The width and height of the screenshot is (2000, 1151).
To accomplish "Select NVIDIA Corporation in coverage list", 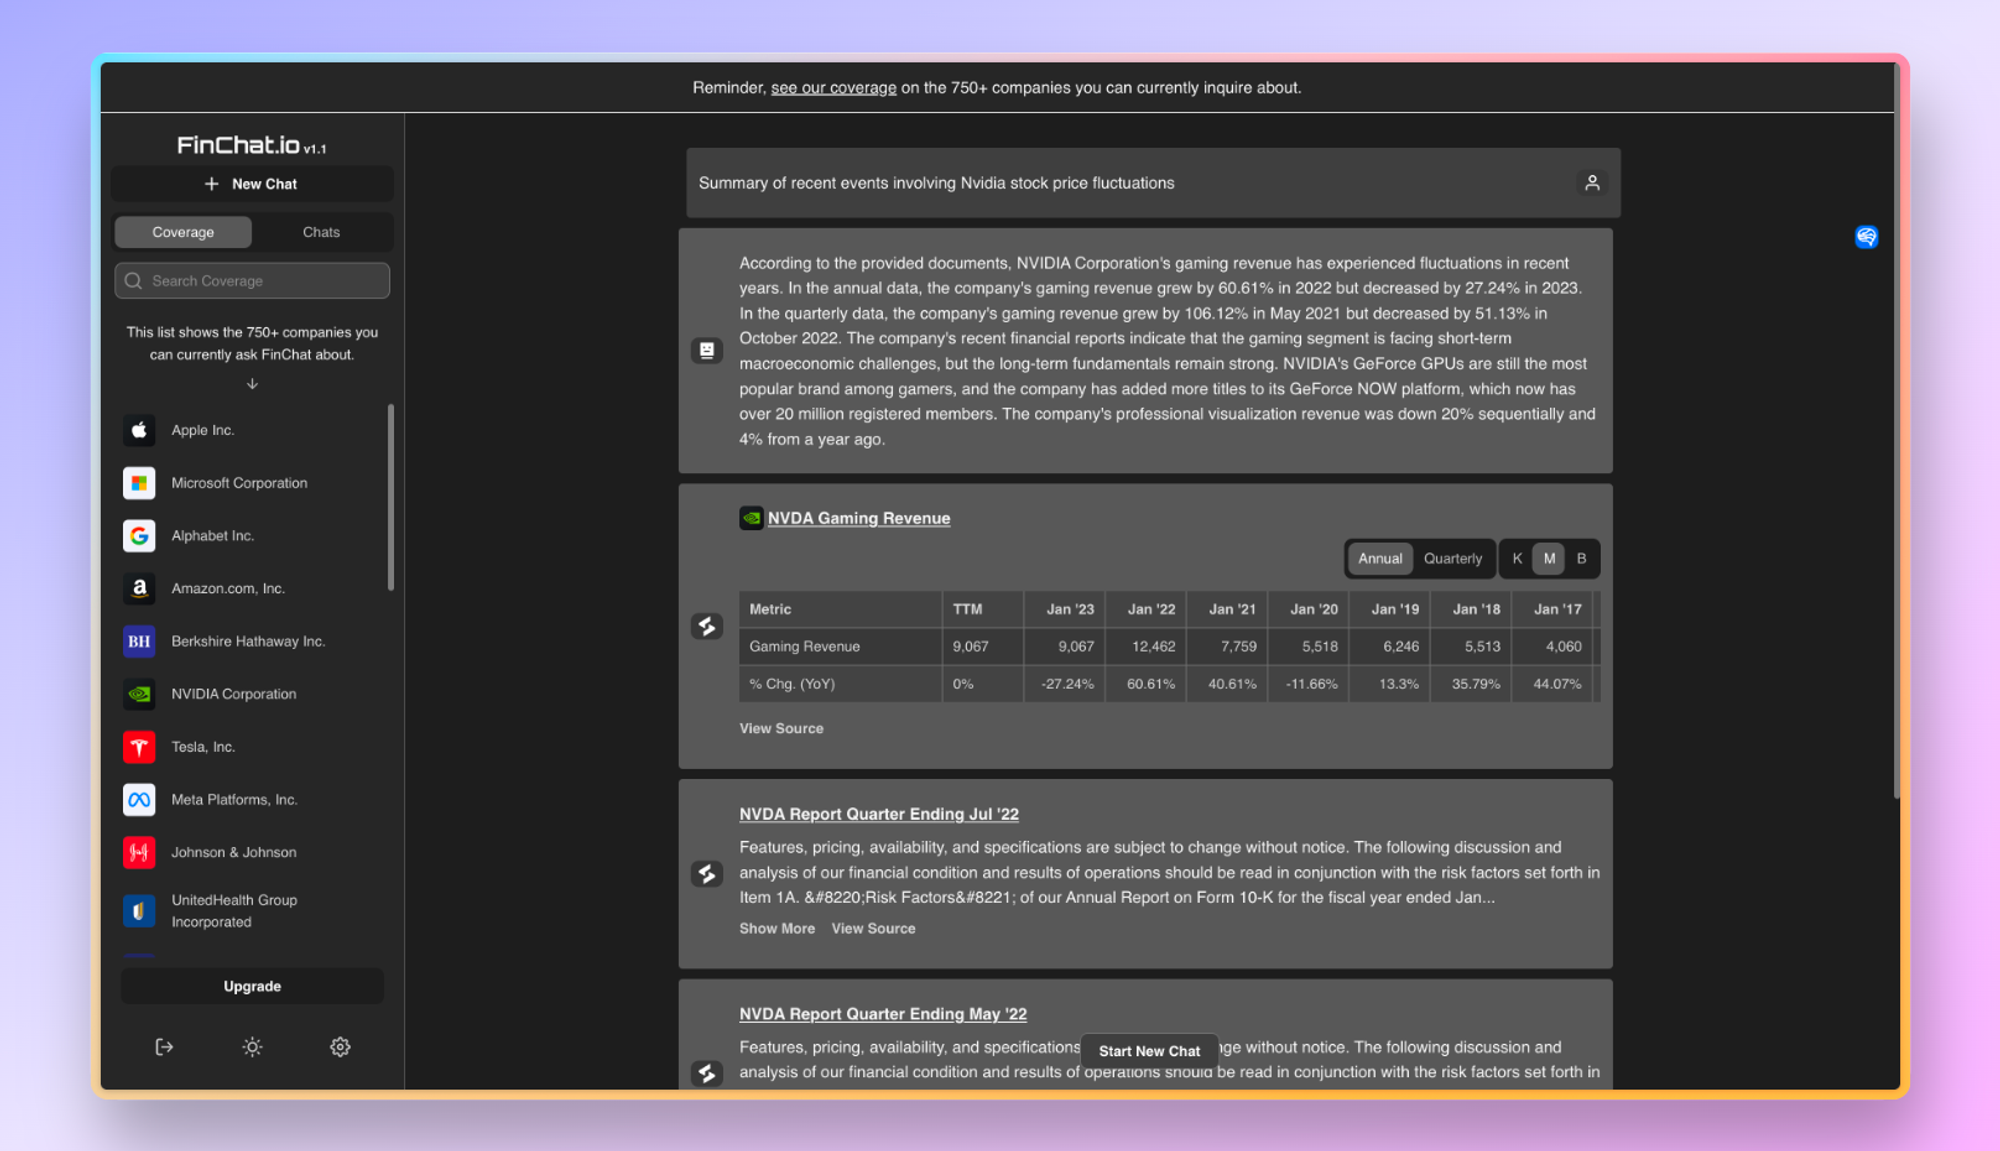I will pos(252,694).
